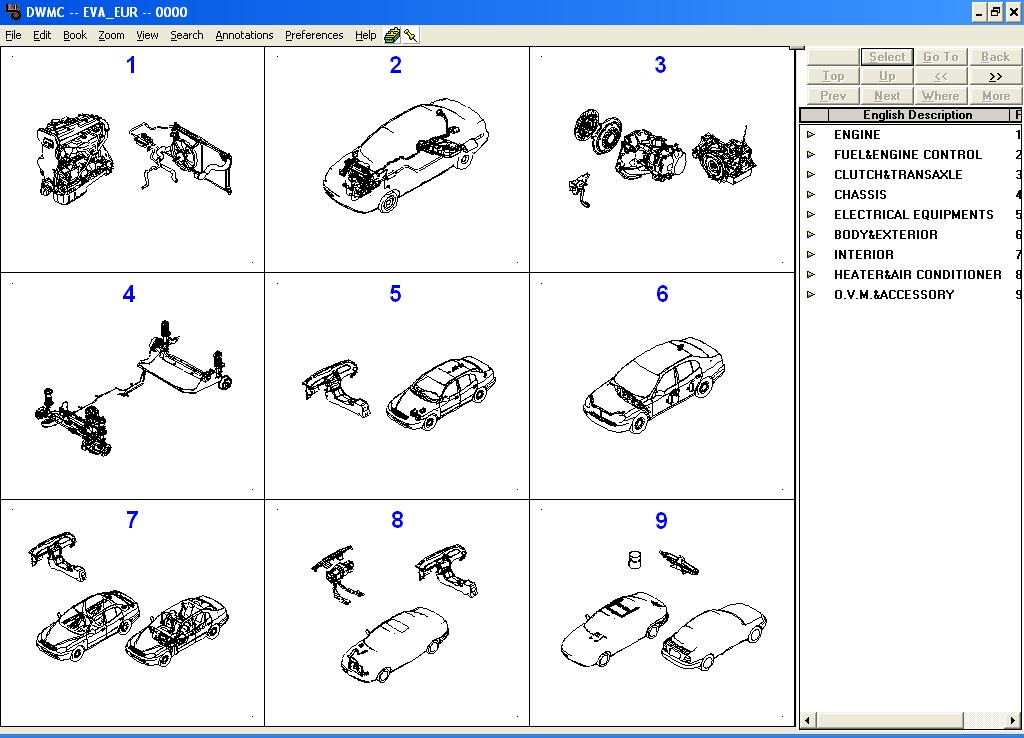Viewport: 1024px width, 738px height.
Task: Expand the INTERIOR row arrow
Action: tap(811, 255)
